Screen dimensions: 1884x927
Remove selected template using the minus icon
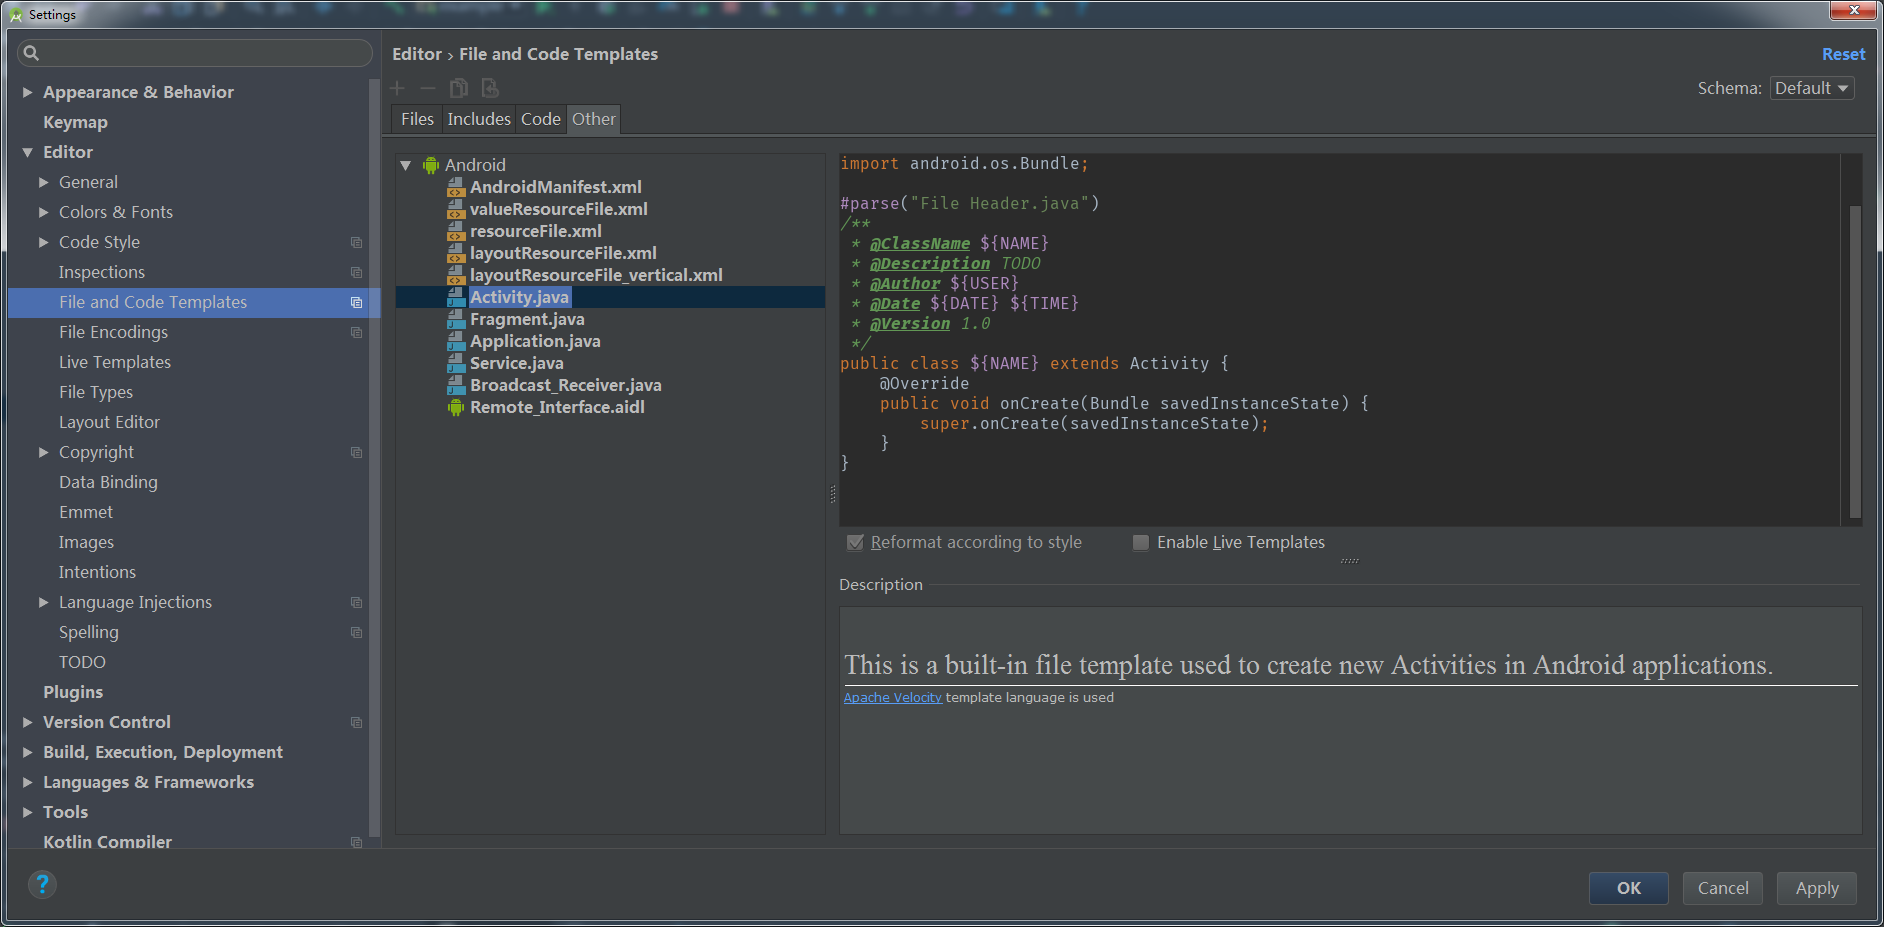point(428,88)
